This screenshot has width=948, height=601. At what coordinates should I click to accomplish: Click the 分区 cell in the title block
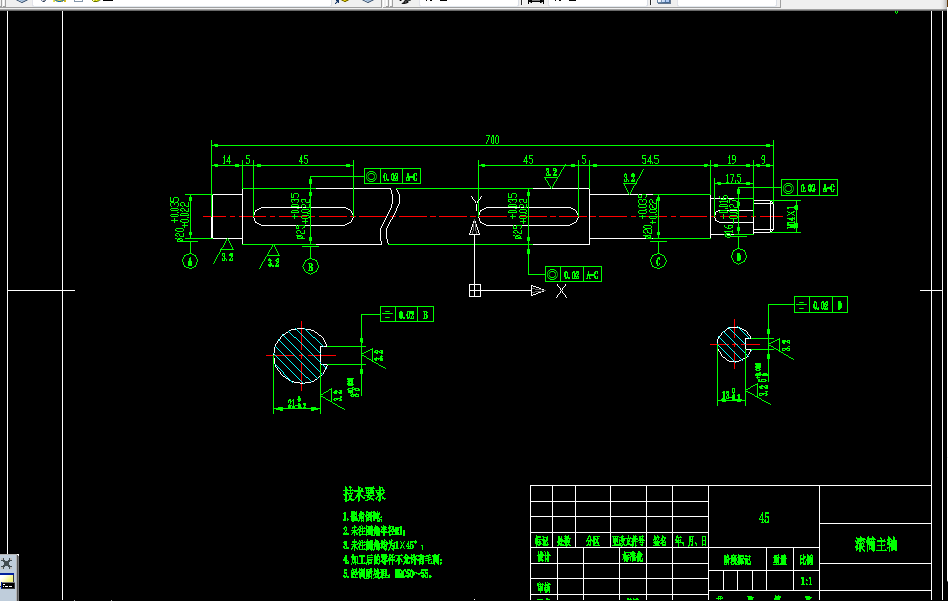tap(592, 541)
